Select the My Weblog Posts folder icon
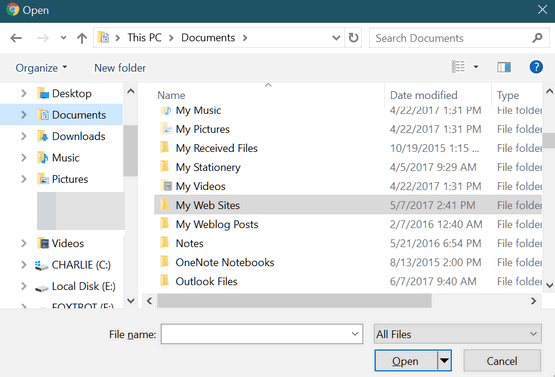The height and width of the screenshot is (377, 555). 165,224
